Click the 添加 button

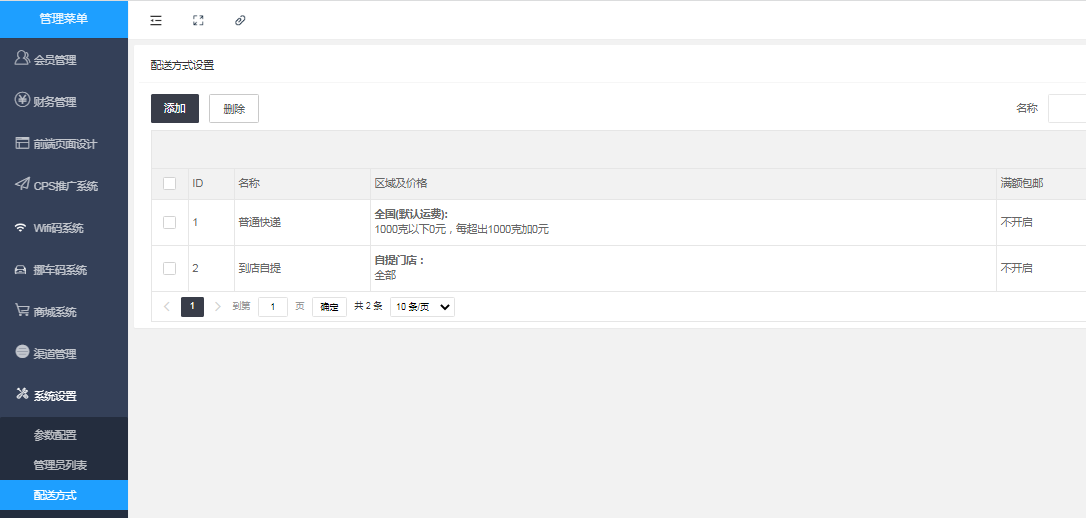click(175, 109)
